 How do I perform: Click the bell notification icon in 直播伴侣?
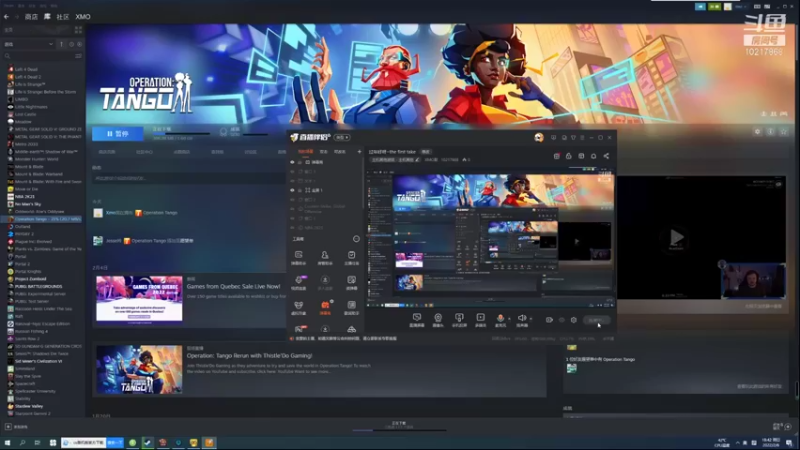pos(593,156)
